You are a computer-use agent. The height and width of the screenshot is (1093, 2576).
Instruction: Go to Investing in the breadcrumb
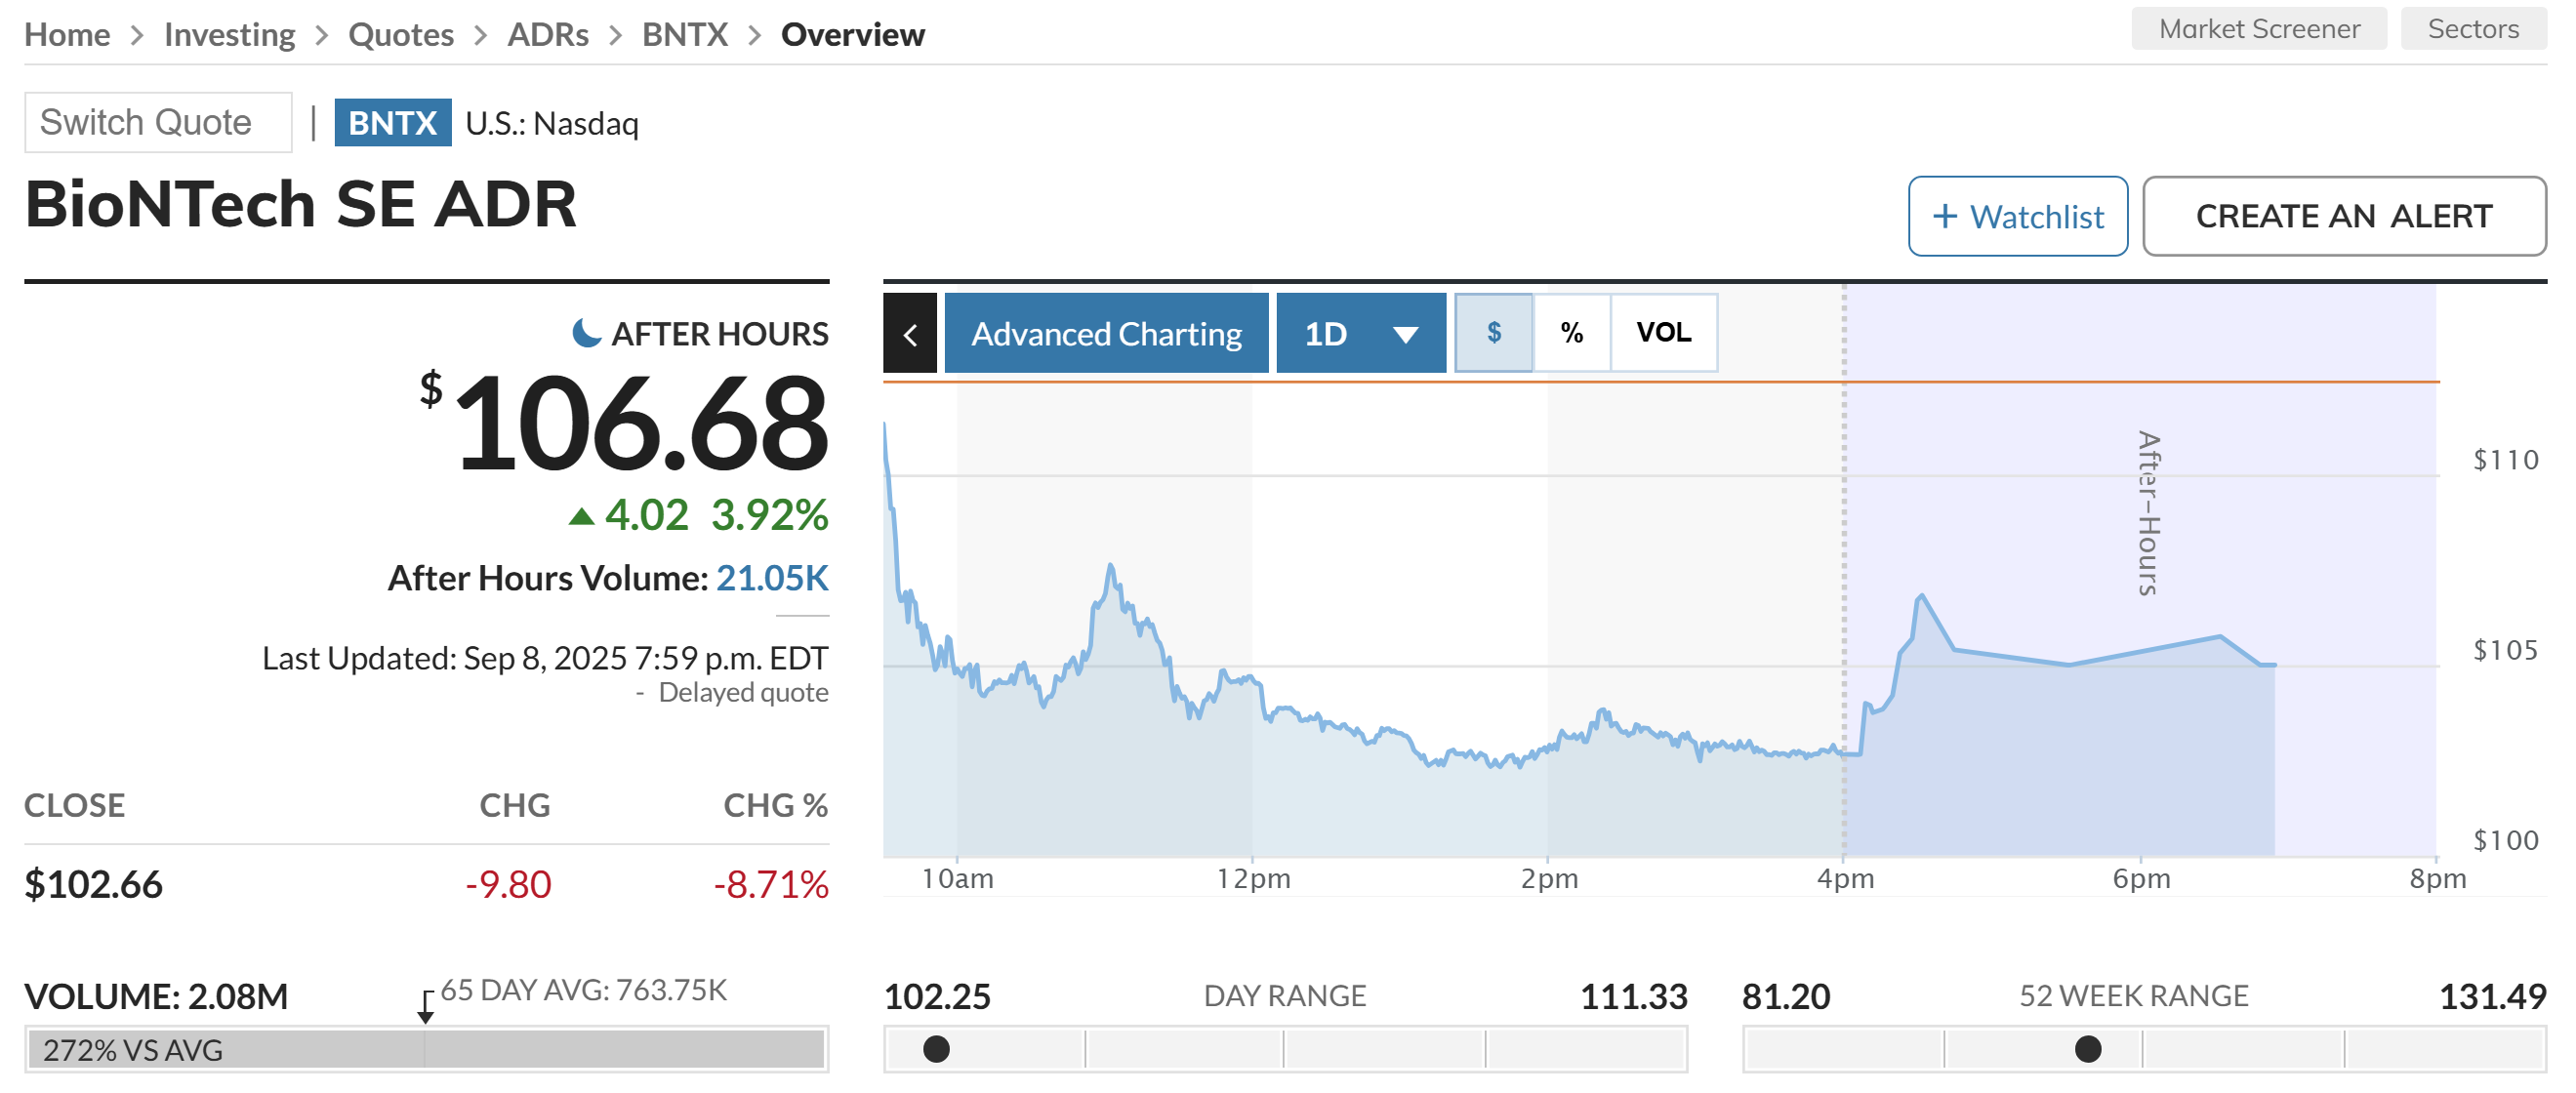click(x=229, y=35)
